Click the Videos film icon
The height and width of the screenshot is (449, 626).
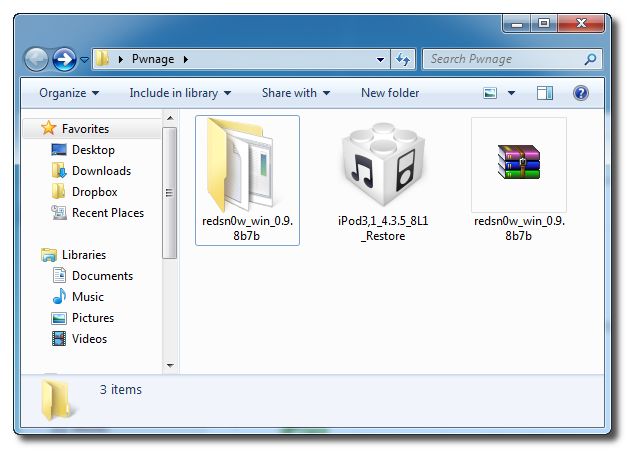[59, 339]
